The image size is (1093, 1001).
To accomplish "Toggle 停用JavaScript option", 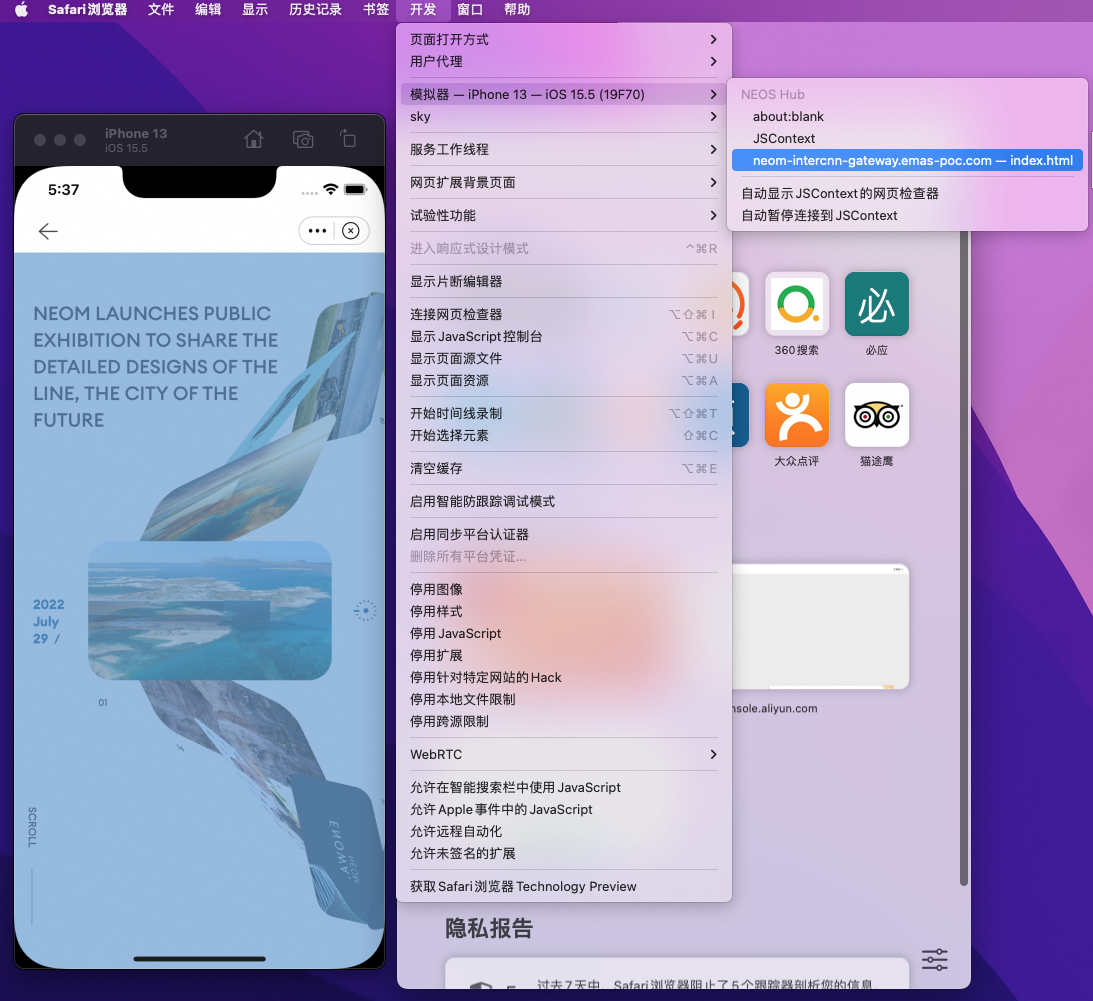I will point(564,633).
